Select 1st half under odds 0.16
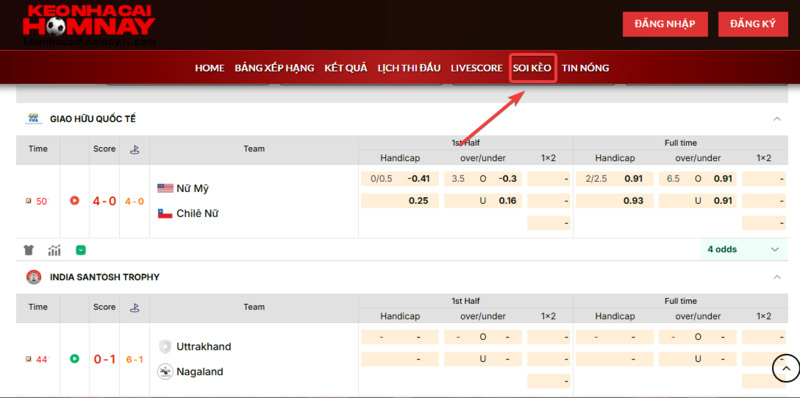 point(508,201)
